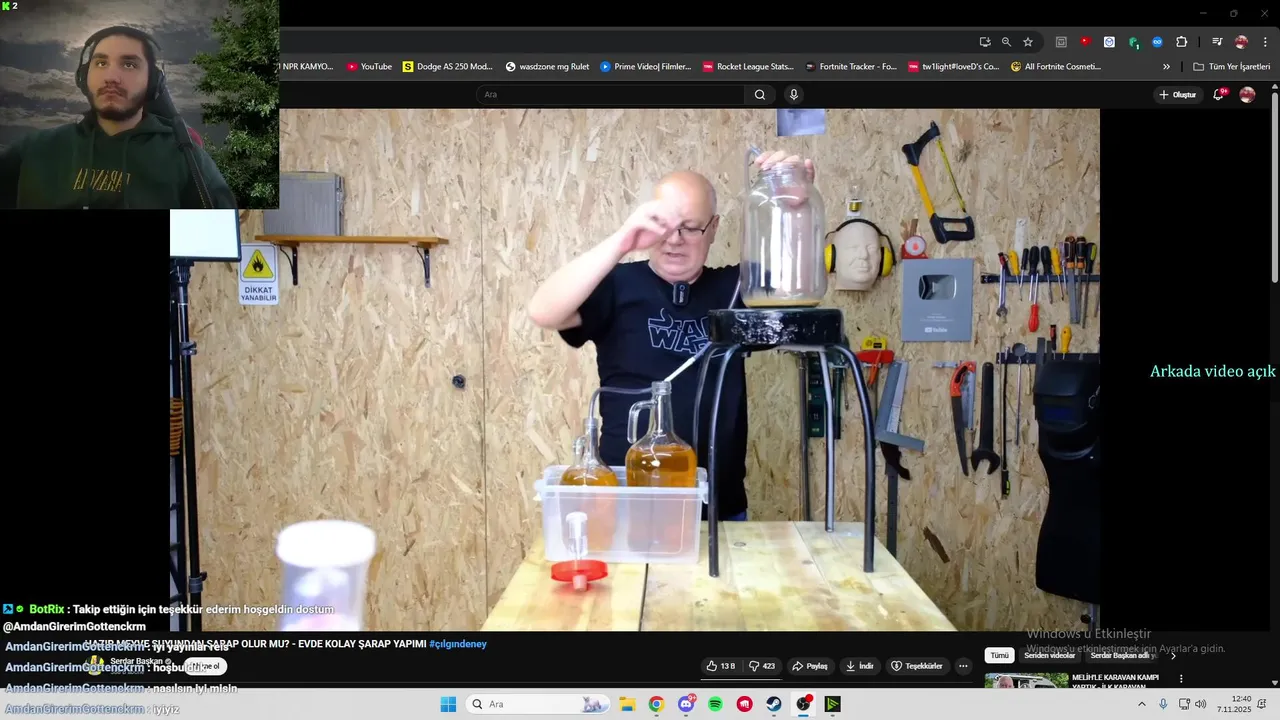Screen dimensions: 1280x720
Task: Bookmark this page with the star icon
Action: pyautogui.click(x=1028, y=42)
